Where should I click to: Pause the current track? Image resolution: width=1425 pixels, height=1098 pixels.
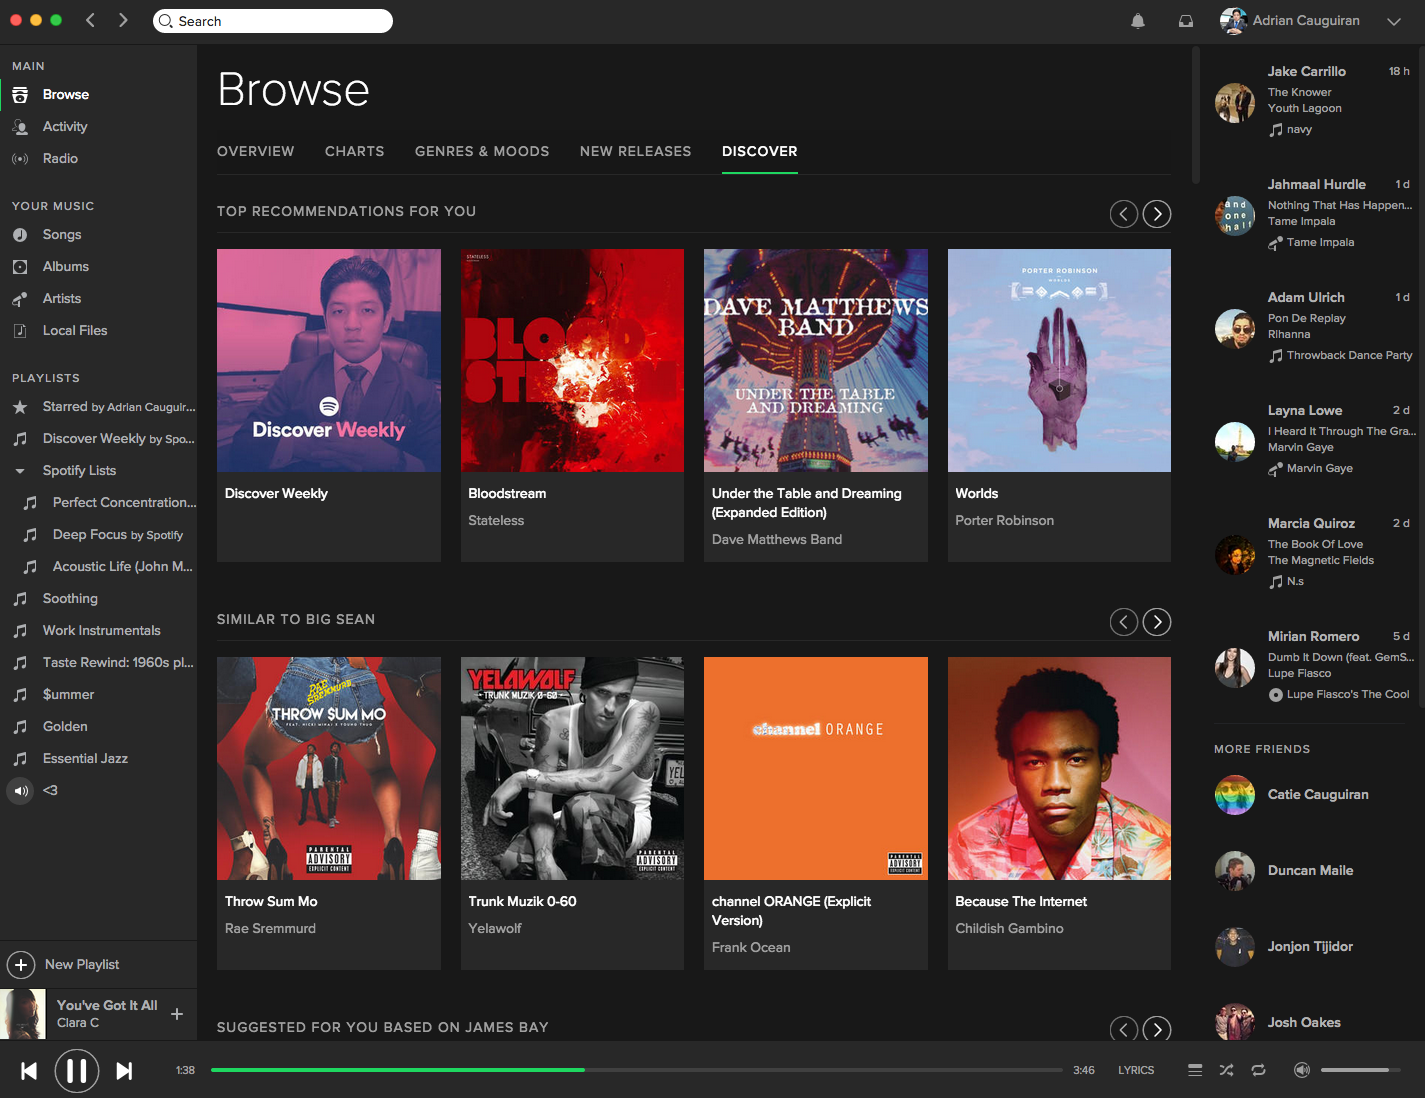pyautogui.click(x=77, y=1071)
